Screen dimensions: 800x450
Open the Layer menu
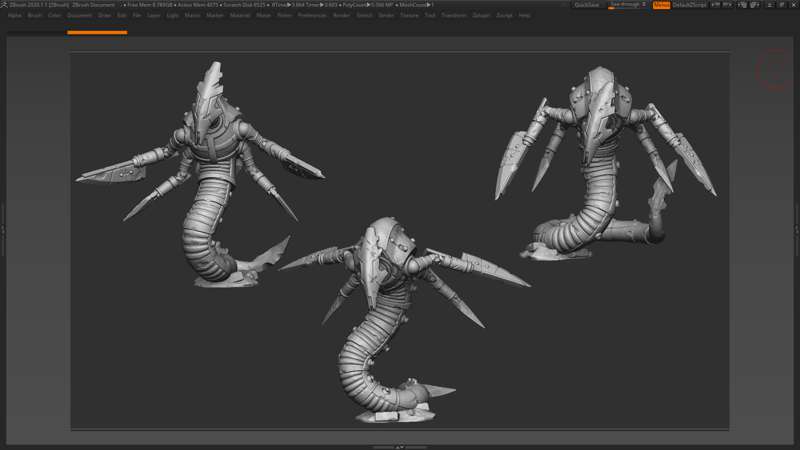[x=154, y=16]
